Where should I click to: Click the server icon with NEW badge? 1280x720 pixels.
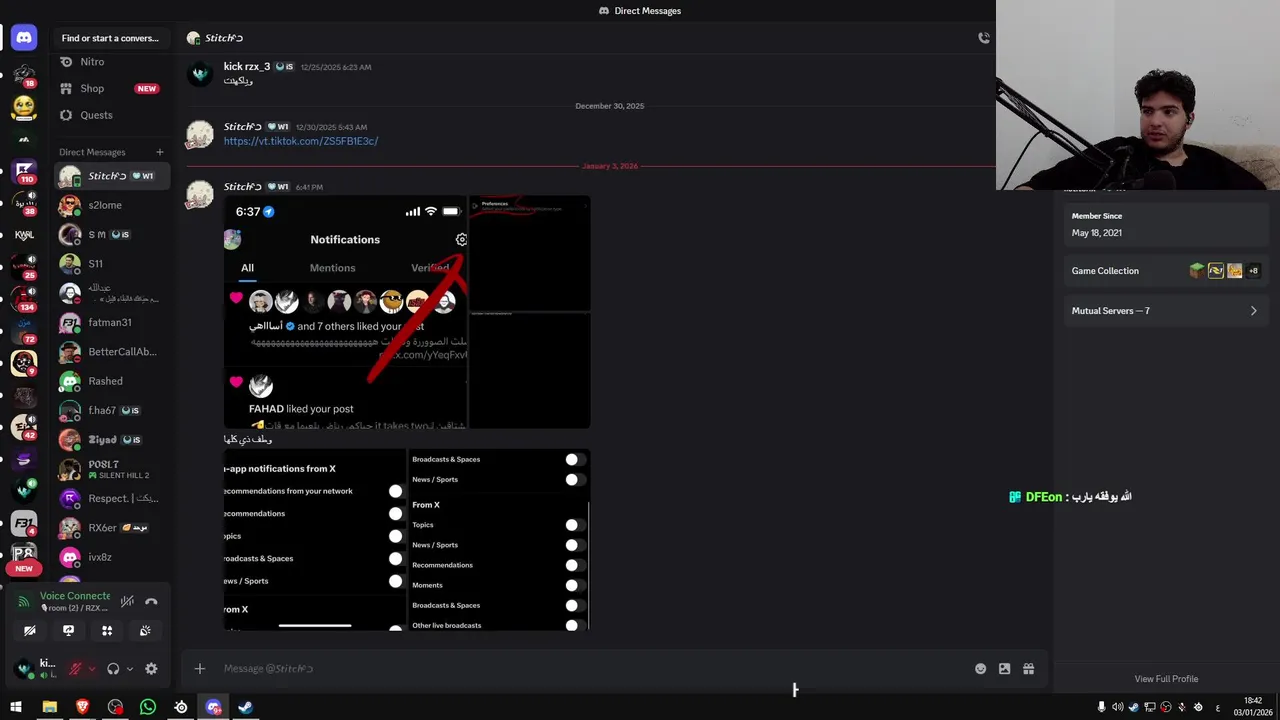(24, 555)
